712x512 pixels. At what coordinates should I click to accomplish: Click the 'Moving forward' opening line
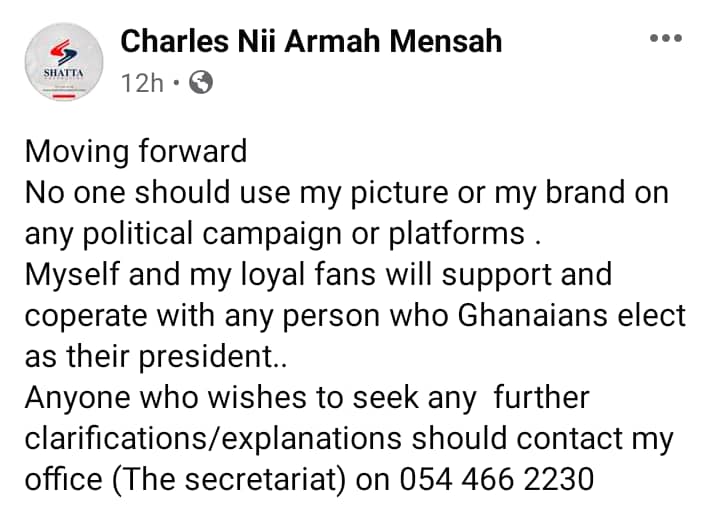(135, 151)
